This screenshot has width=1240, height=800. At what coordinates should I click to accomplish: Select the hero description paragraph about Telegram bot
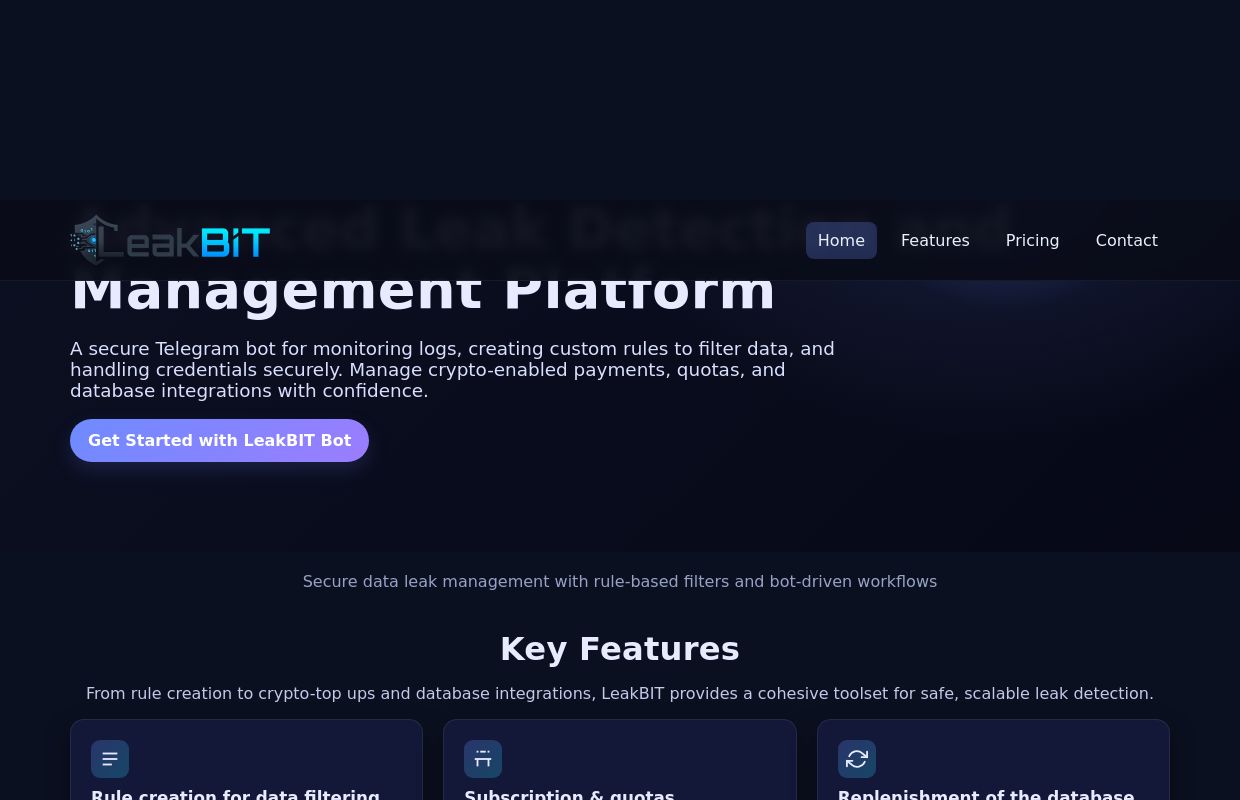tap(452, 369)
